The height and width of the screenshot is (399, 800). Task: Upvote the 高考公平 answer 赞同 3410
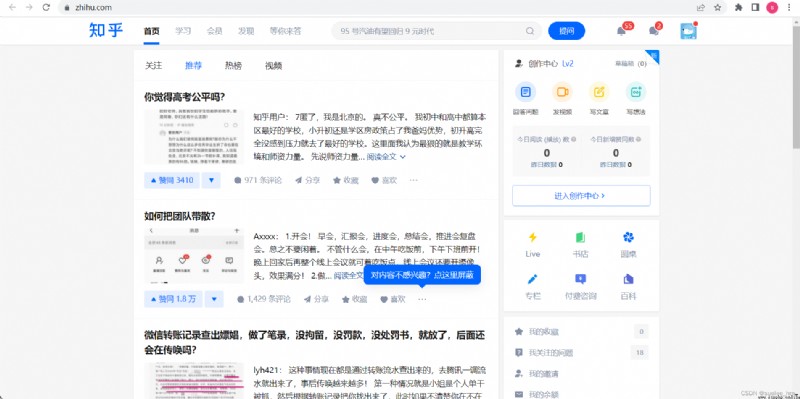click(x=171, y=180)
